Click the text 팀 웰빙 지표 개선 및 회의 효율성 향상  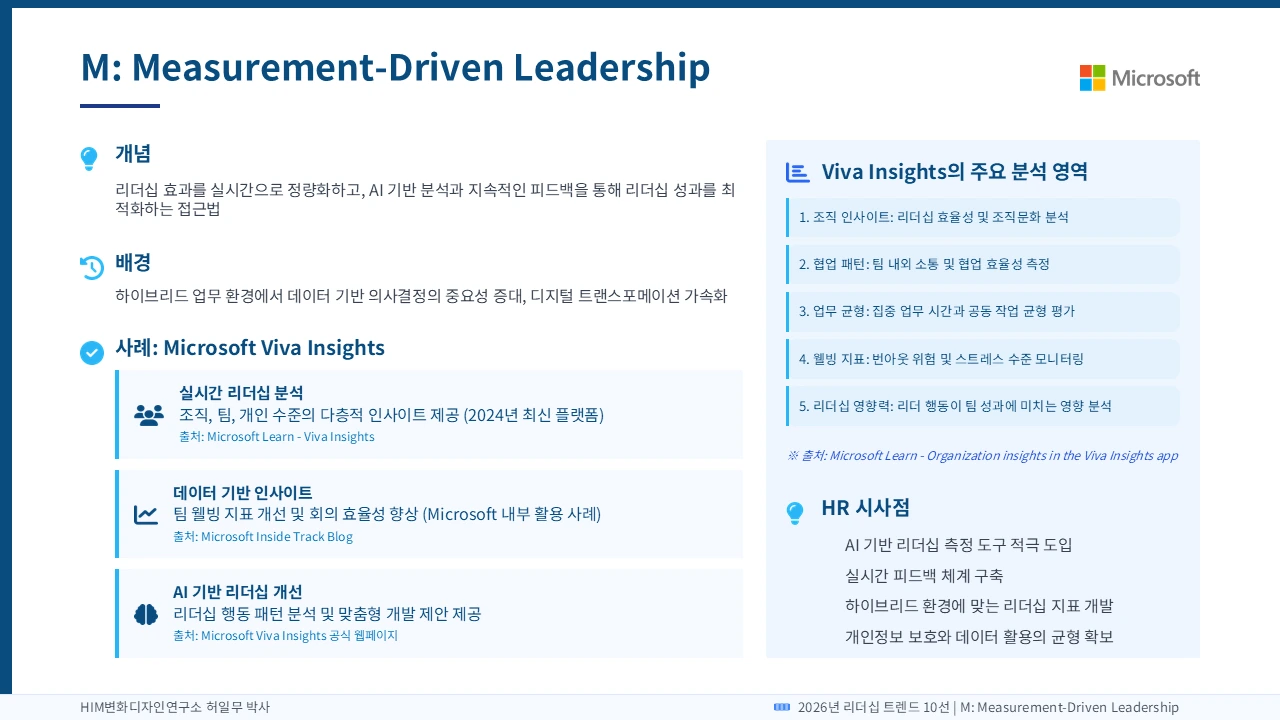coord(295,514)
